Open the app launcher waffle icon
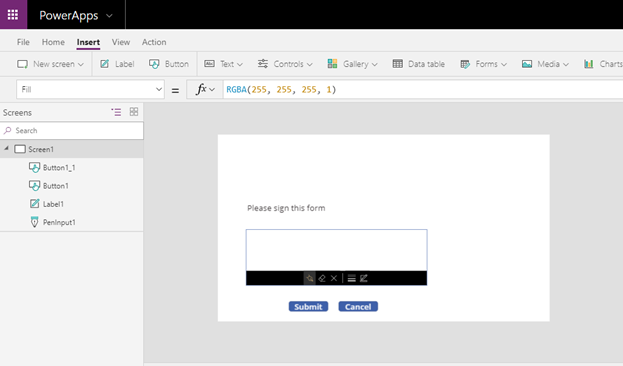Screen dimensions: 623x366 [x=13, y=15]
